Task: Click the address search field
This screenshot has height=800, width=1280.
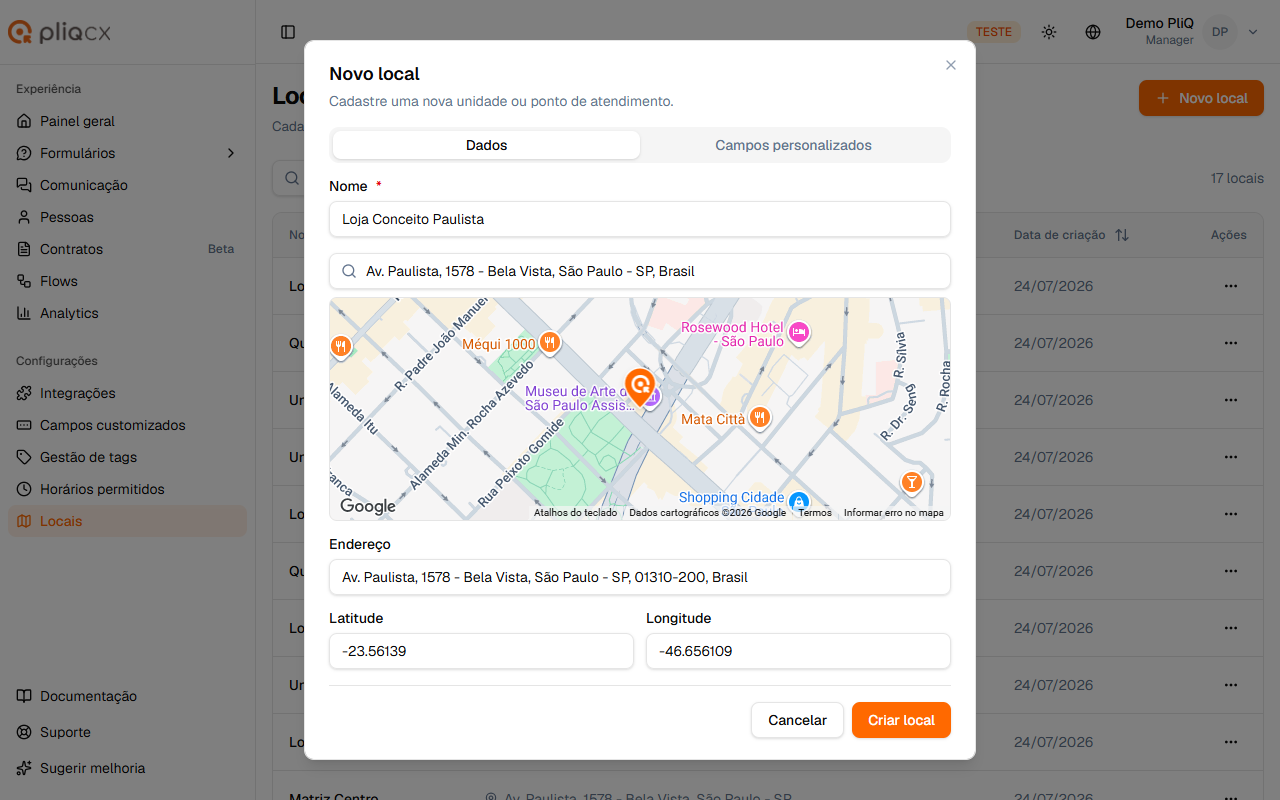Action: (x=640, y=271)
